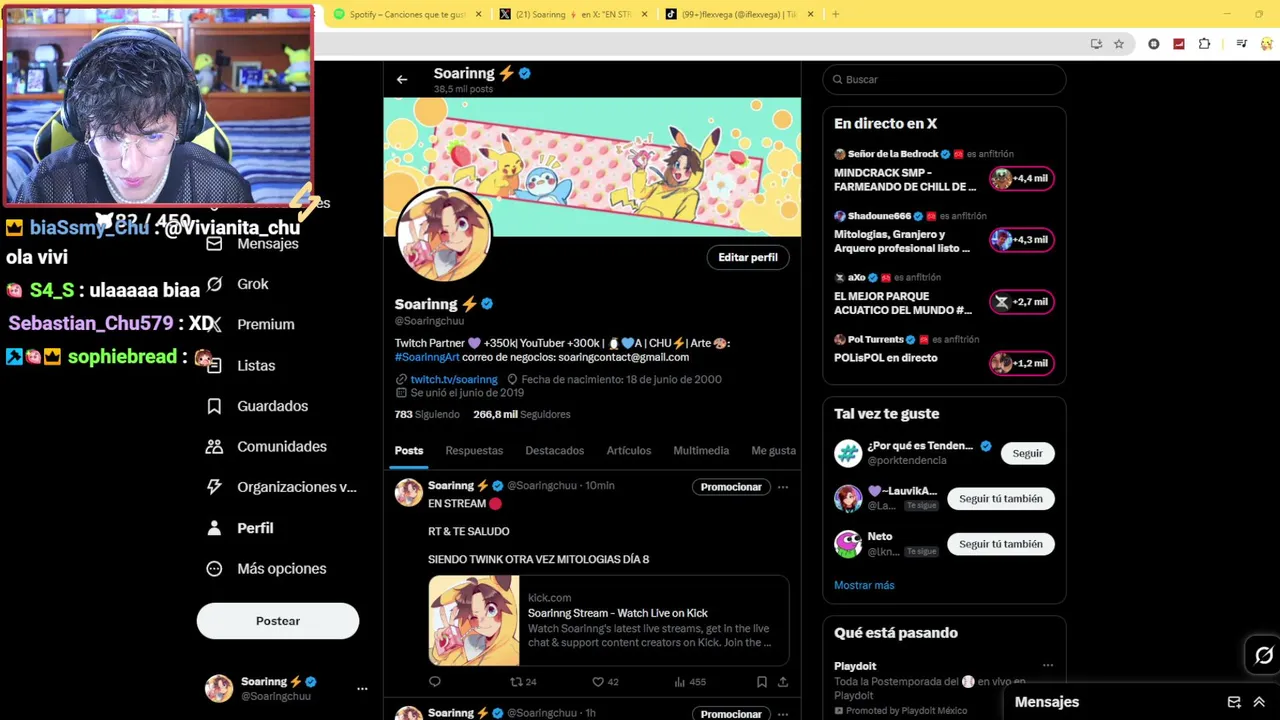
Task: Click Mostrar más under Tal vez te guste
Action: (864, 585)
